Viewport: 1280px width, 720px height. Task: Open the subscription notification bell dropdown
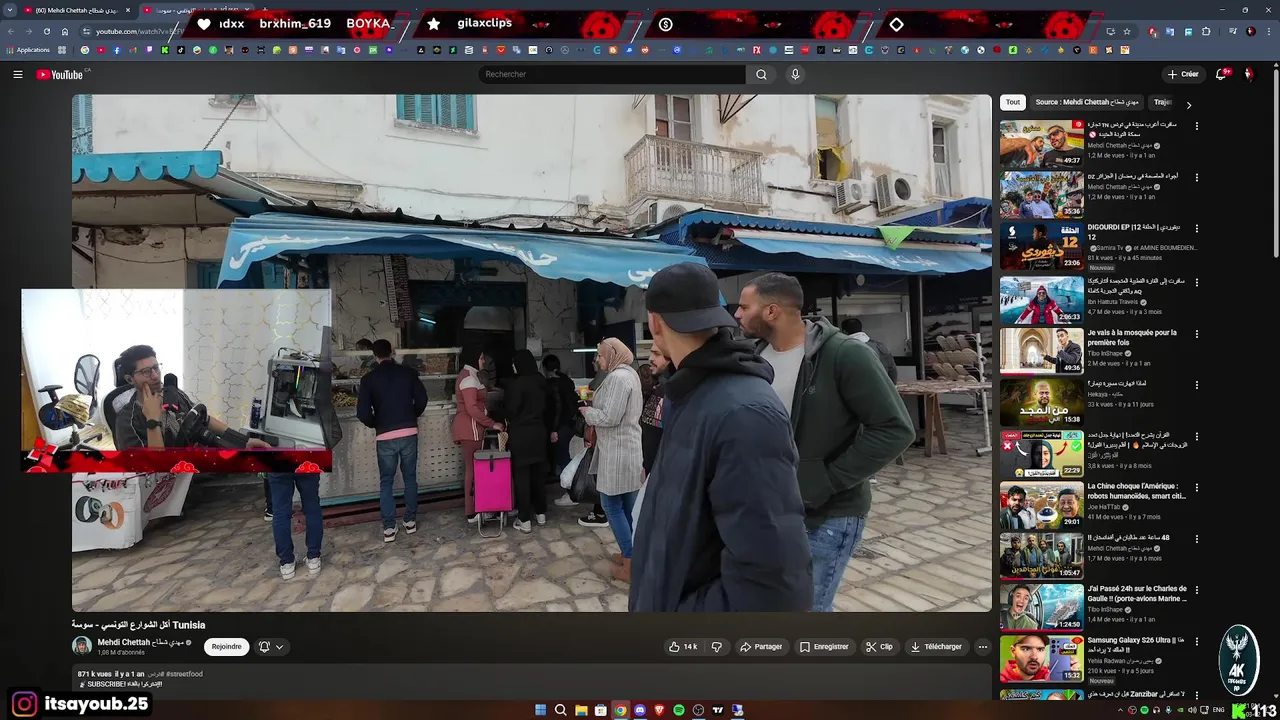pos(271,647)
